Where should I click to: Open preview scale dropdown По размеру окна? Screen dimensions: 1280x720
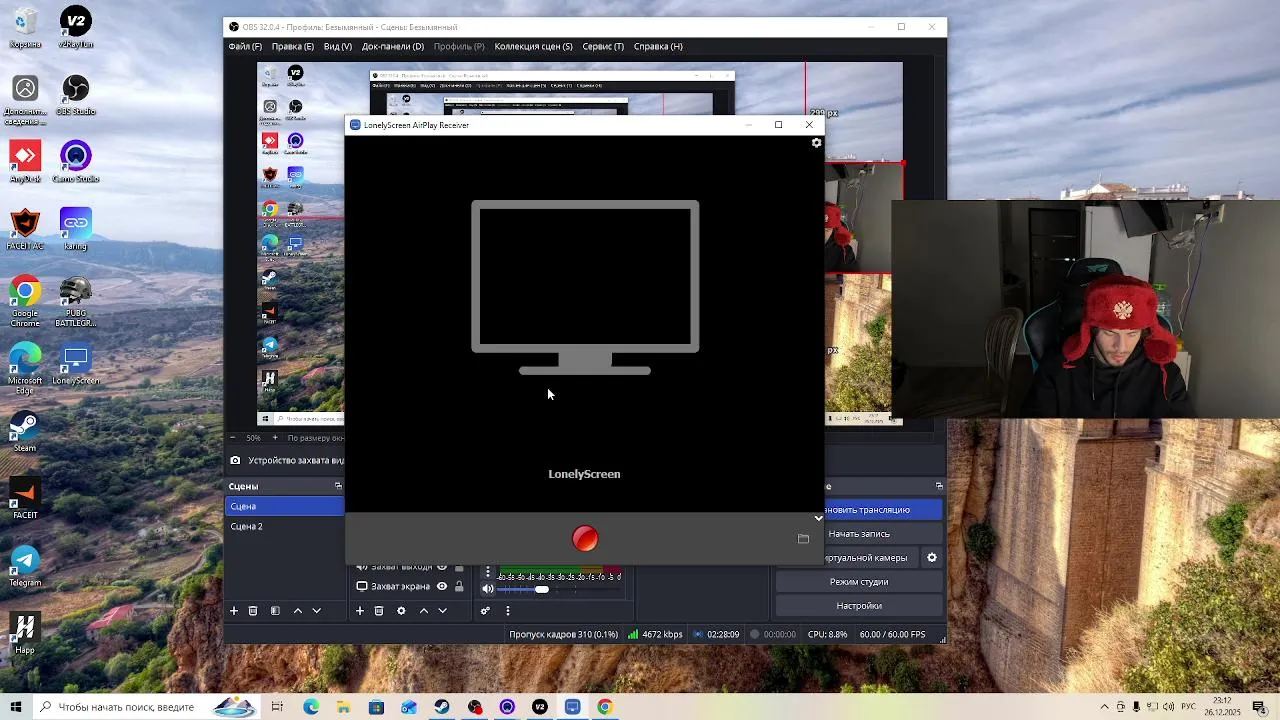coord(314,438)
